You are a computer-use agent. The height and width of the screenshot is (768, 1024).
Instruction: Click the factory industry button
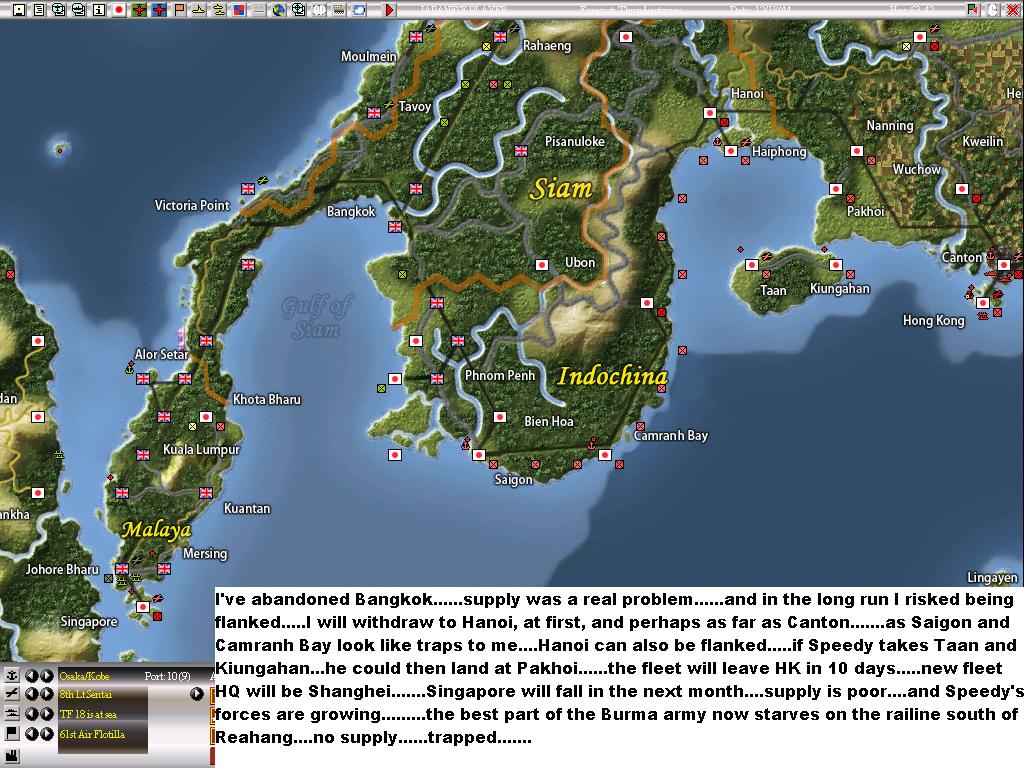(x=12, y=756)
